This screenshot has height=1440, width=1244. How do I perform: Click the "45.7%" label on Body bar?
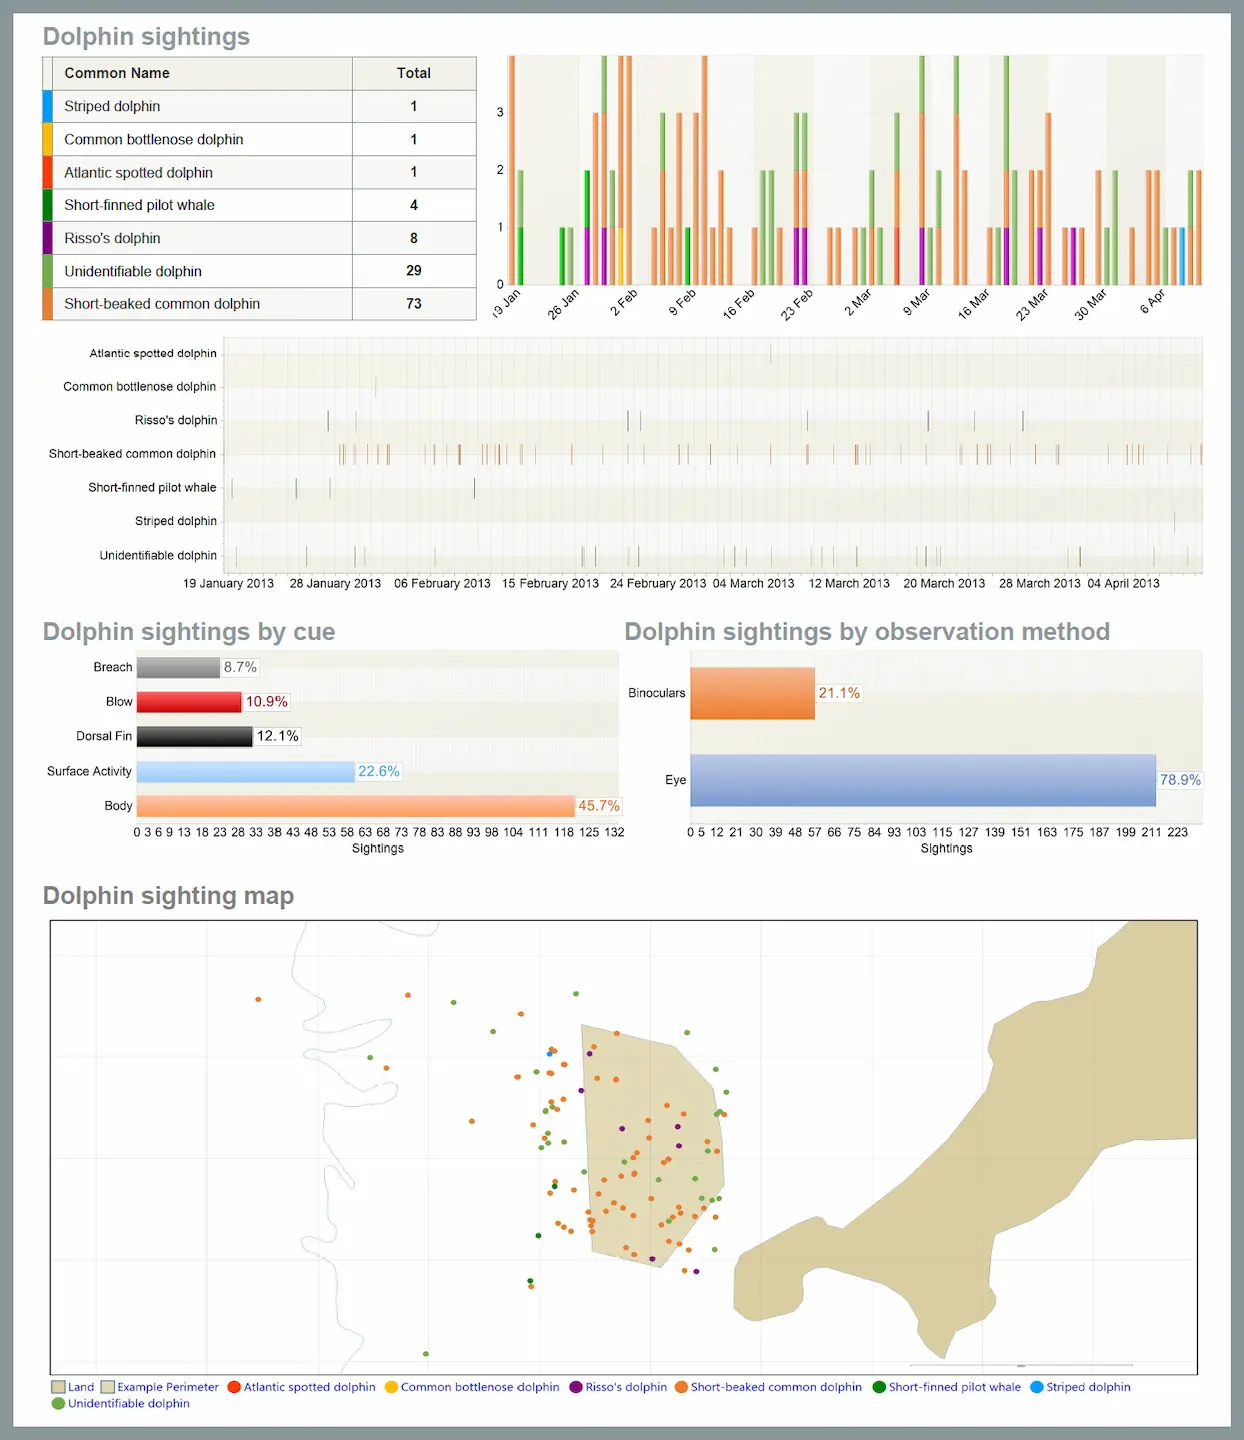click(x=599, y=806)
